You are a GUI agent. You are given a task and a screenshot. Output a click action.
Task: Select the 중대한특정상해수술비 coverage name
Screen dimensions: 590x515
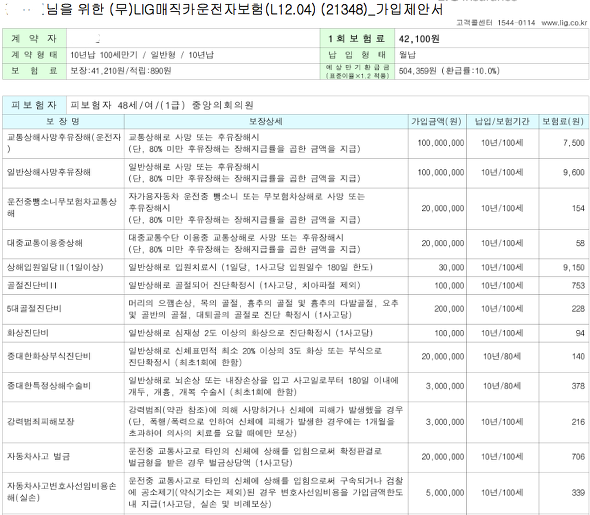[49, 386]
